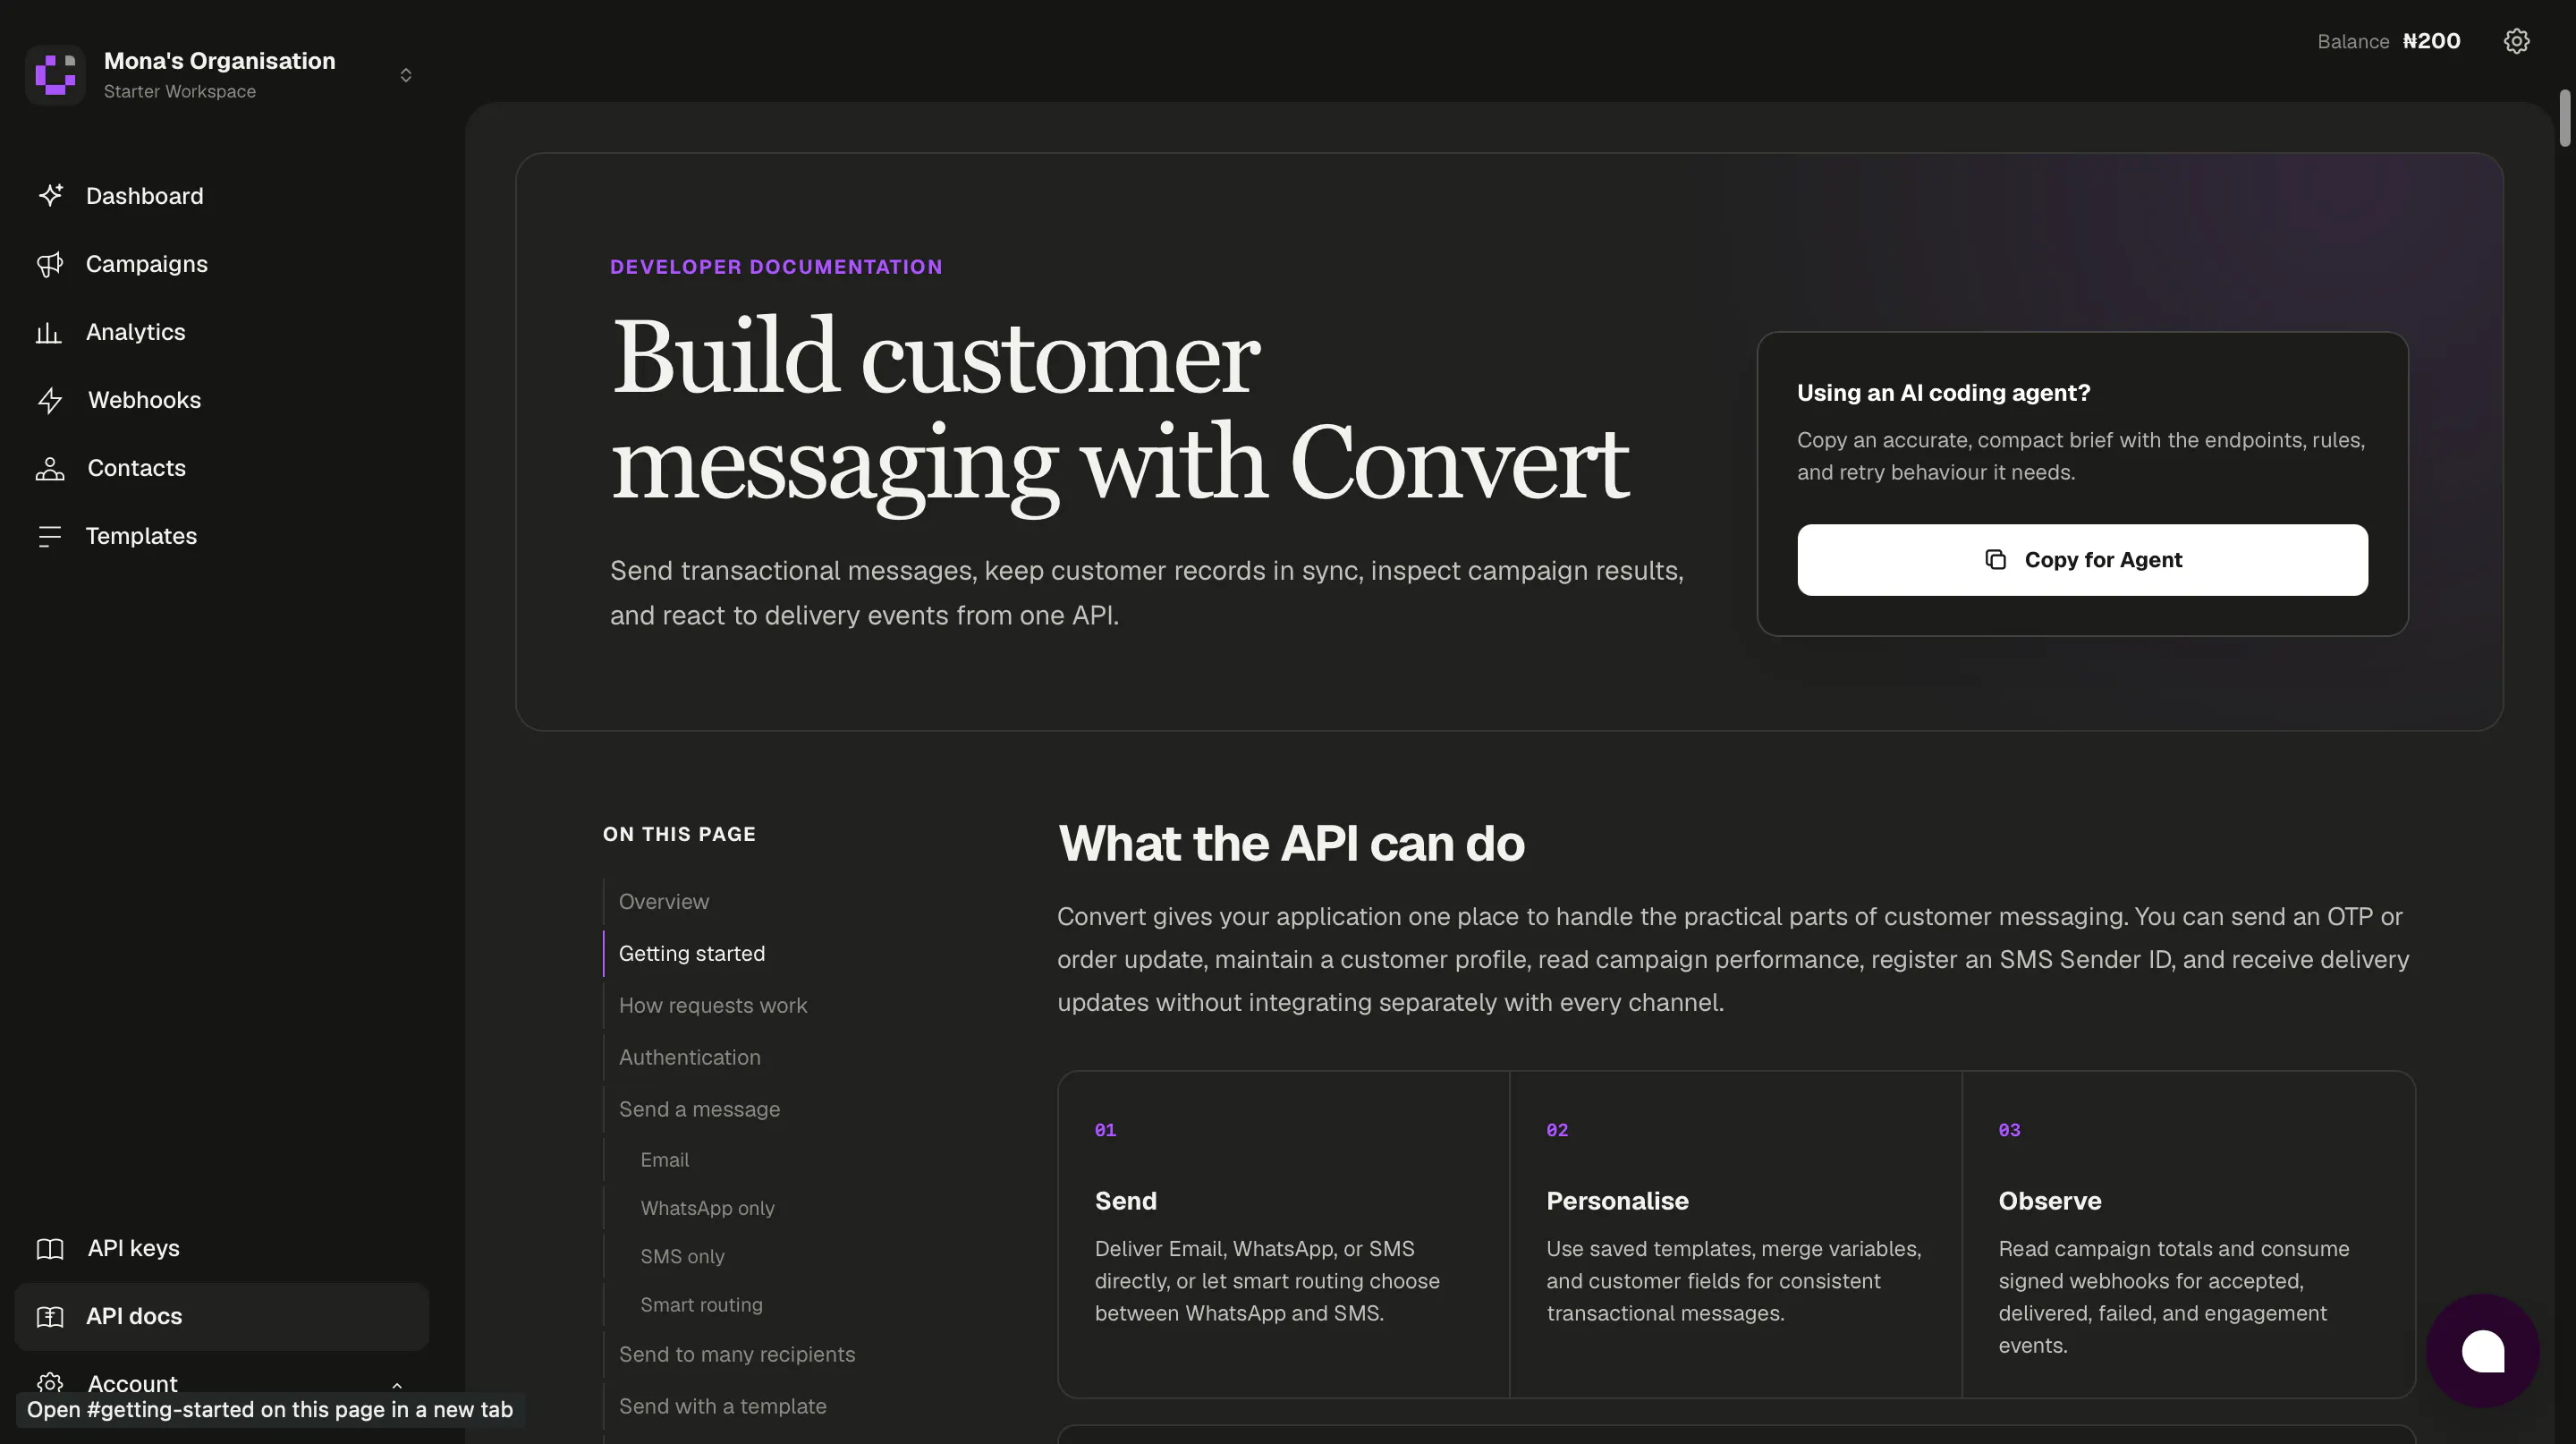This screenshot has width=2576, height=1444.
Task: Click the Account gear icon
Action: pyautogui.click(x=50, y=1383)
